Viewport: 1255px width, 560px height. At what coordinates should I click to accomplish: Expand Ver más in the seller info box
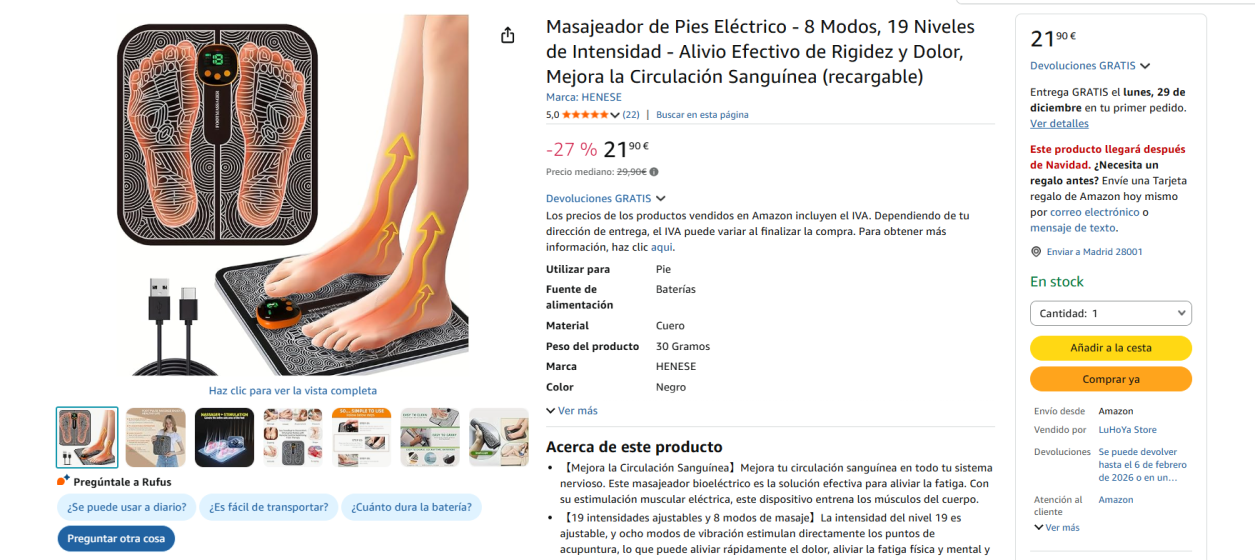1057,528
